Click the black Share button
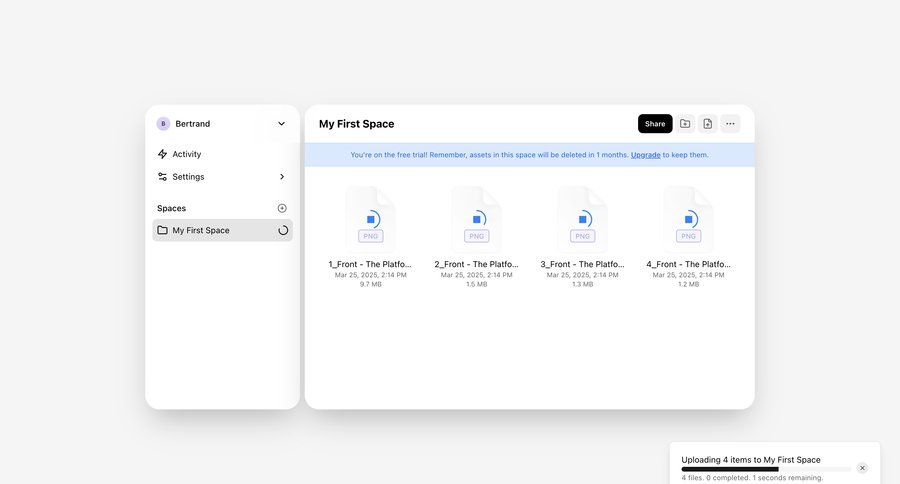Screen dimensions: 900x484 [x=655, y=124]
